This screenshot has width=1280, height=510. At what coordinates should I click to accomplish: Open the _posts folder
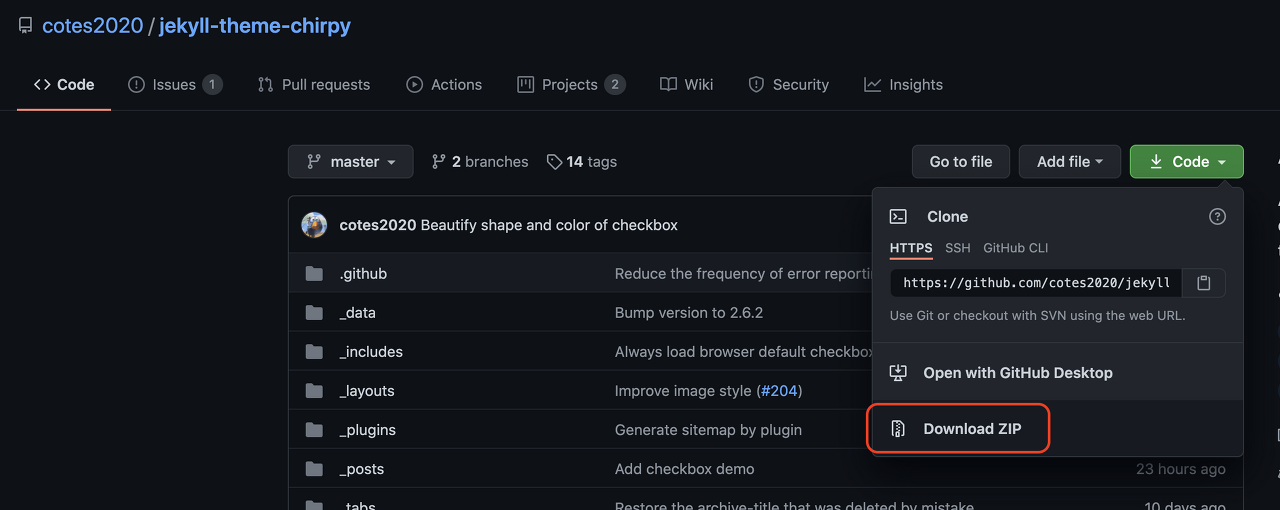click(362, 469)
